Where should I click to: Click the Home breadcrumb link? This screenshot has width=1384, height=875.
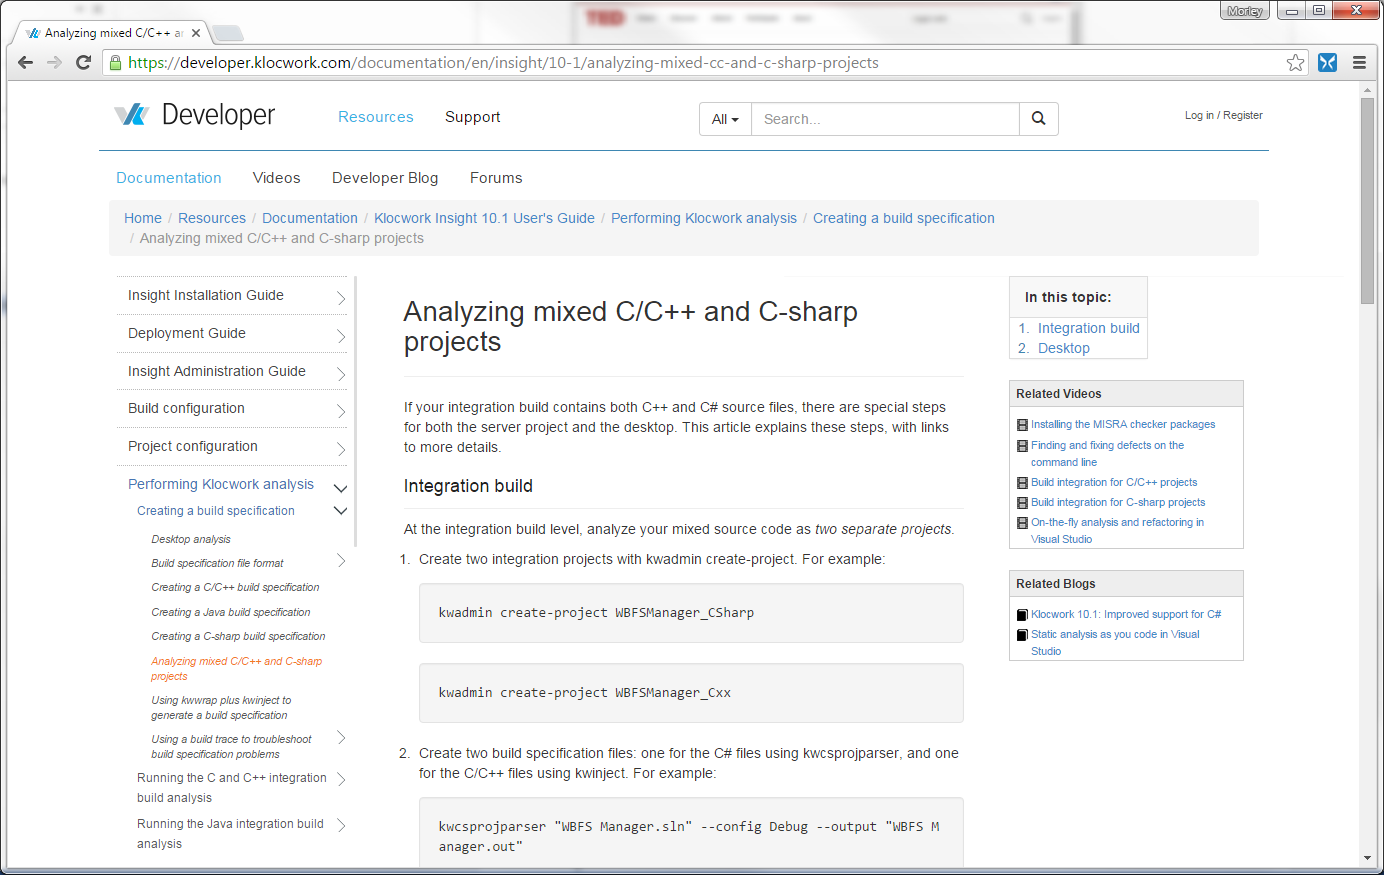[143, 218]
